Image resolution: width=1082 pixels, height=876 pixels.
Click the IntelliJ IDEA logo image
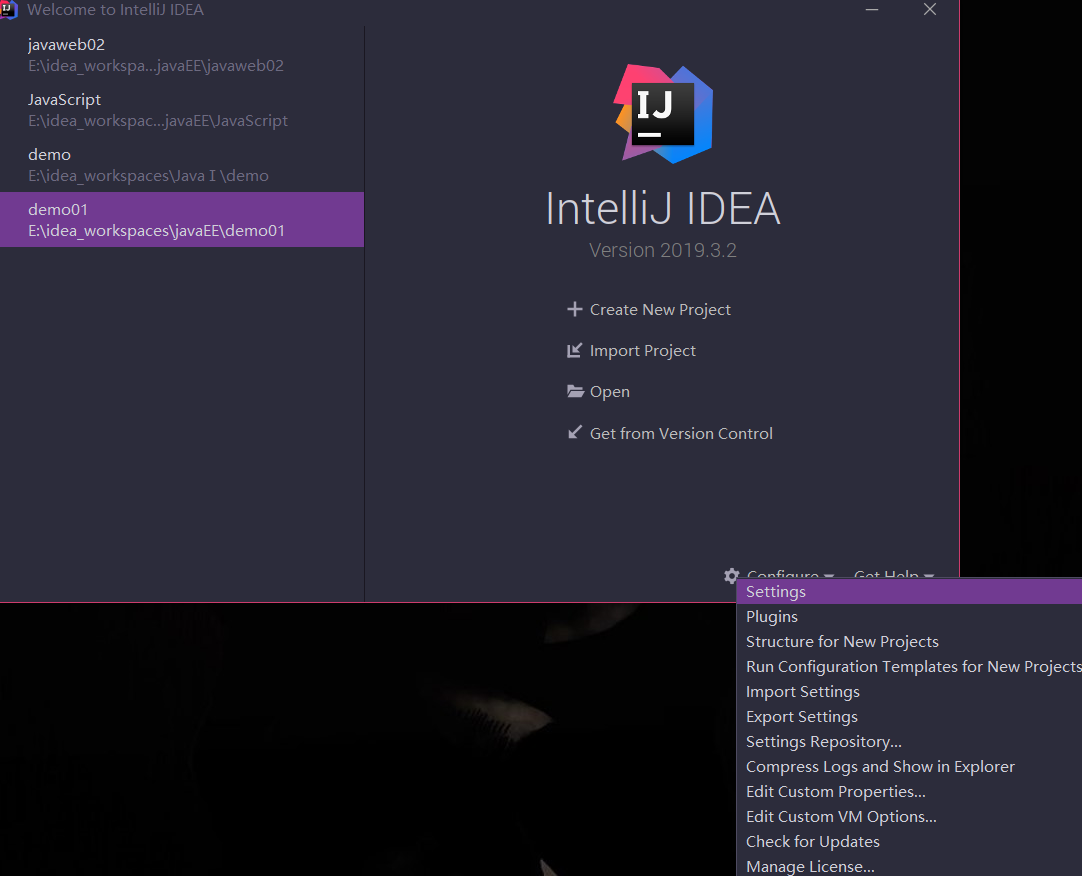(663, 114)
